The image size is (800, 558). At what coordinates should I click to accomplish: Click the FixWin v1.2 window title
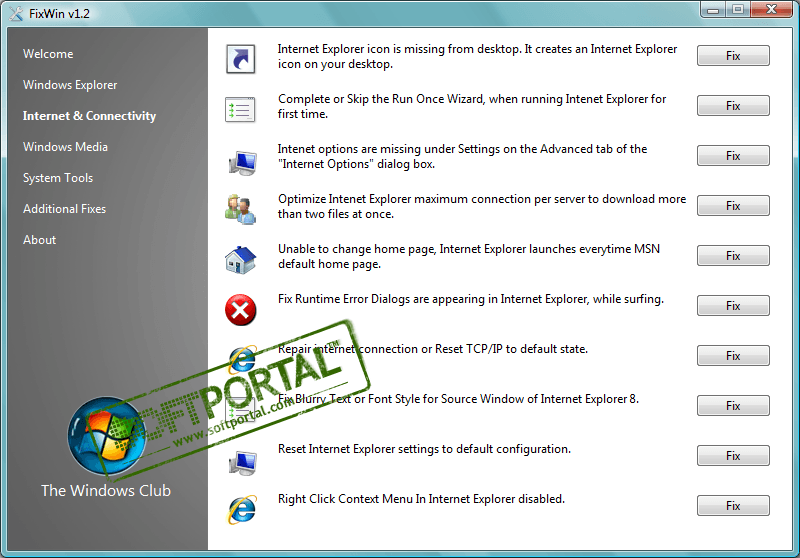(x=59, y=14)
